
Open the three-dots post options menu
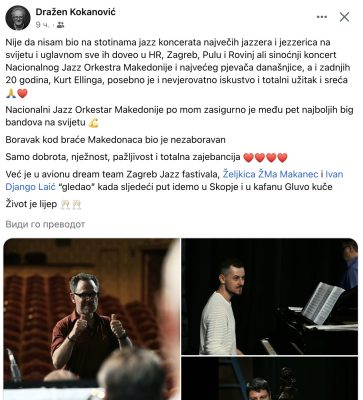click(322, 17)
